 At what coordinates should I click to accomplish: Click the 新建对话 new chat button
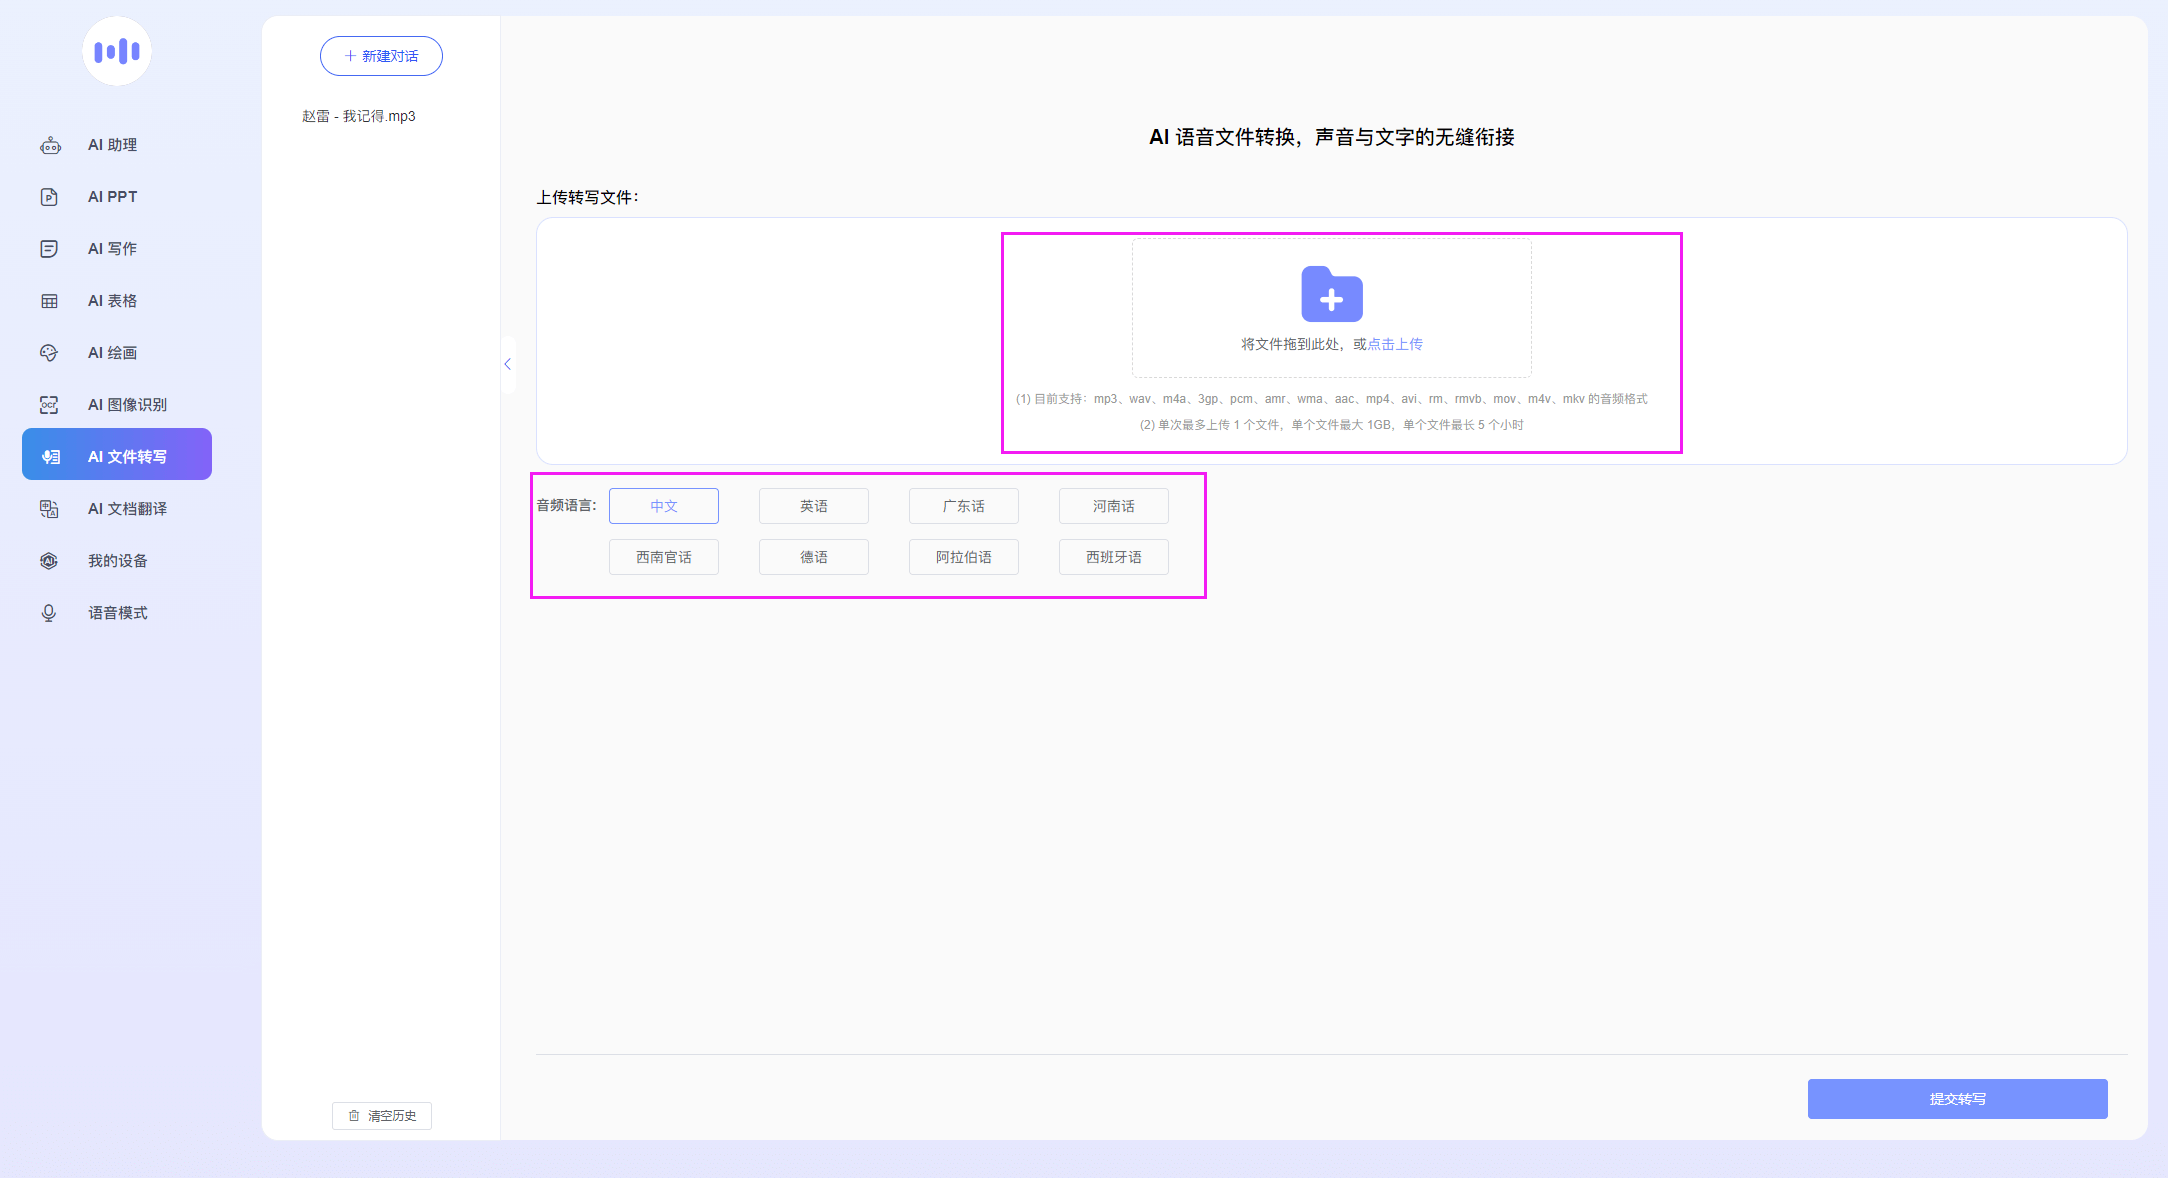381,56
